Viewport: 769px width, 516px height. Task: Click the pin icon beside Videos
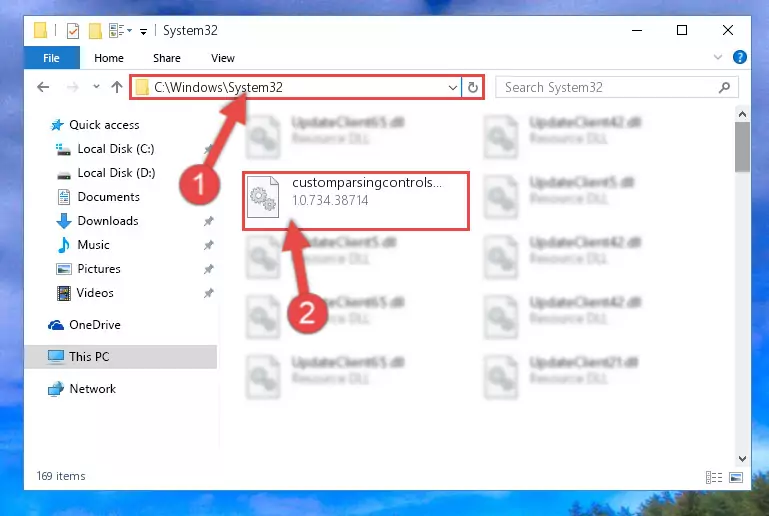208,293
